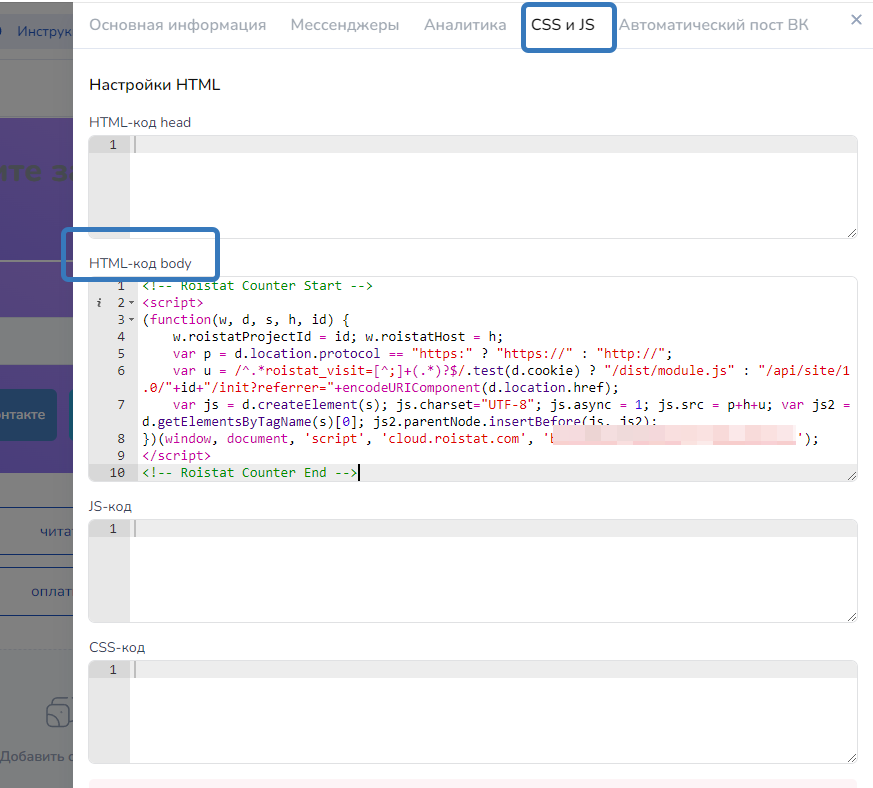Open the Автоматический пост ВК tab
873x788 pixels.
pyautogui.click(x=713, y=25)
